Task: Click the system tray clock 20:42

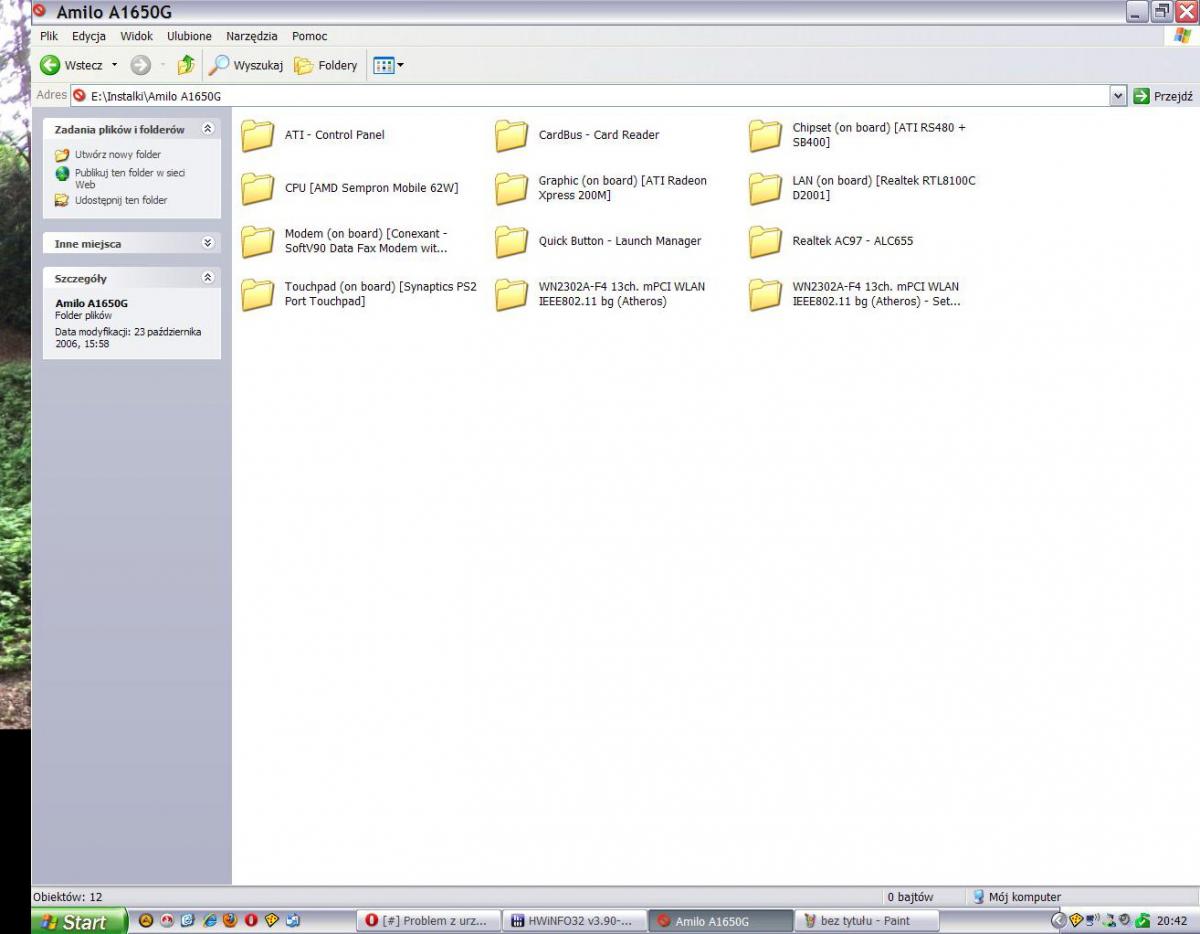Action: [1171, 921]
